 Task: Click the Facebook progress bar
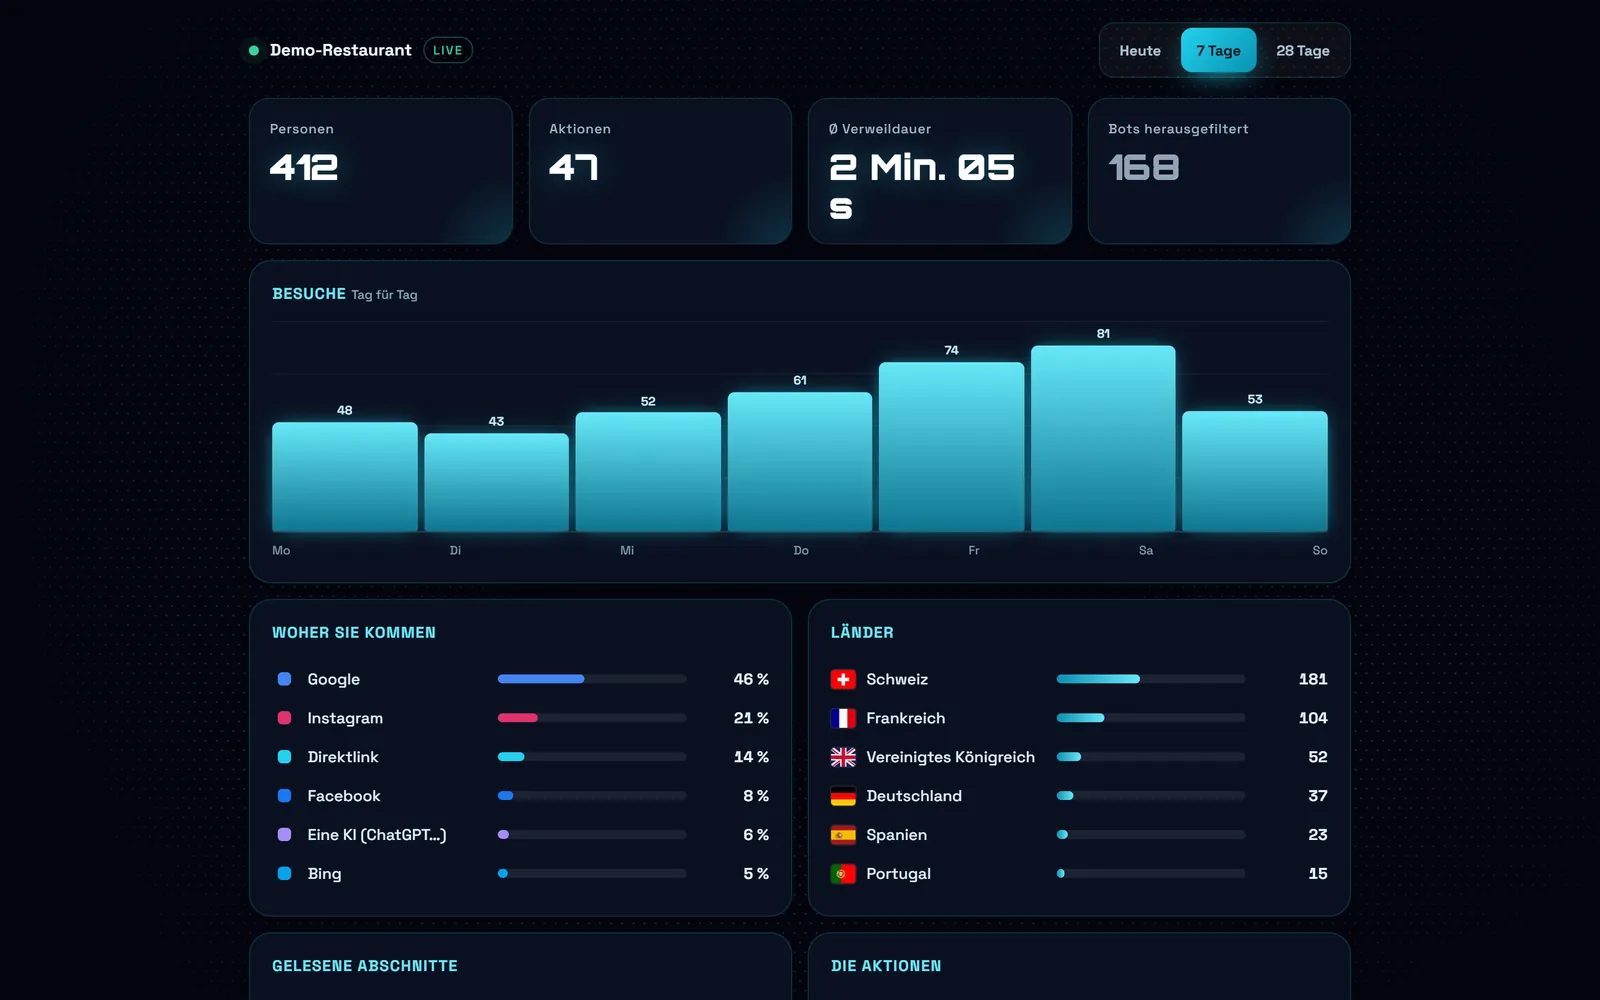click(592, 796)
